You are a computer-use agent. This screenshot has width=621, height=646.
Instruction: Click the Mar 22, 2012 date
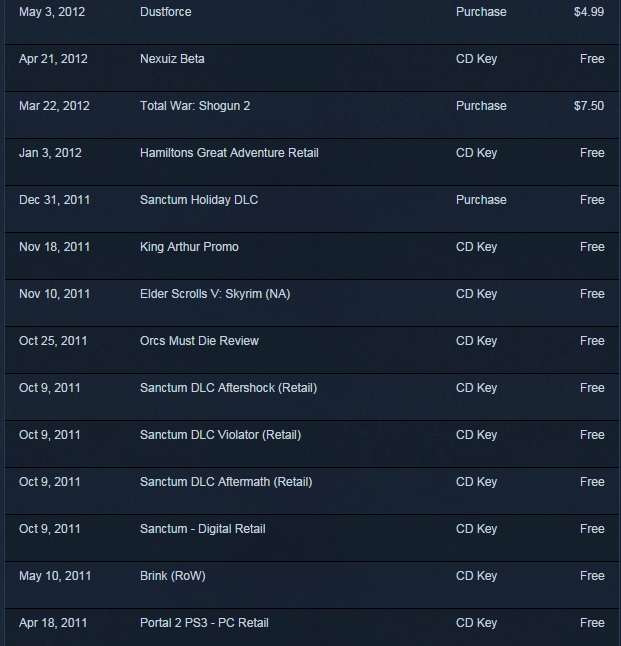pos(54,106)
